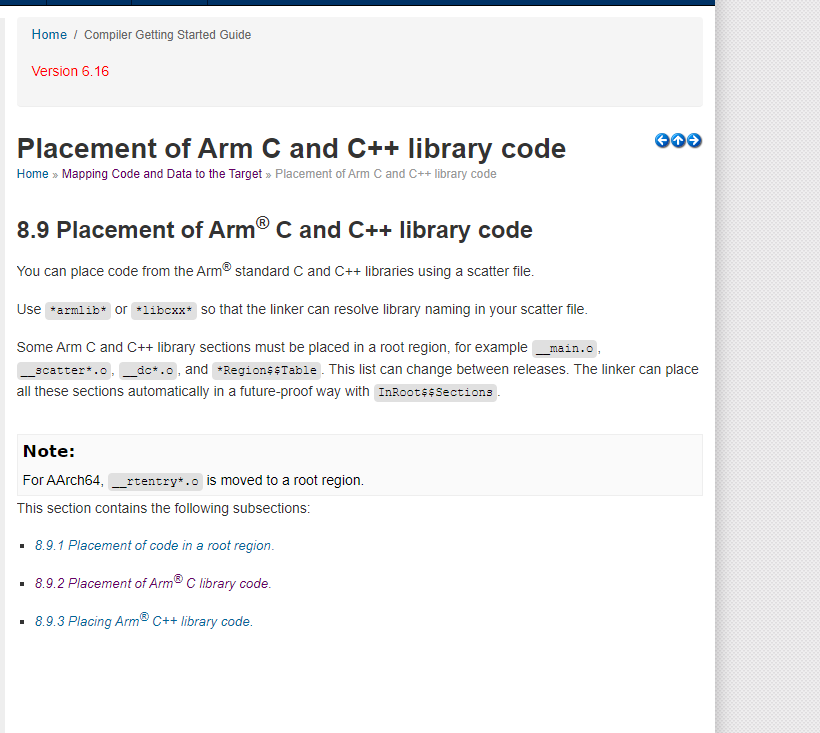Click the *Region$$Table code snippet

[267, 370]
